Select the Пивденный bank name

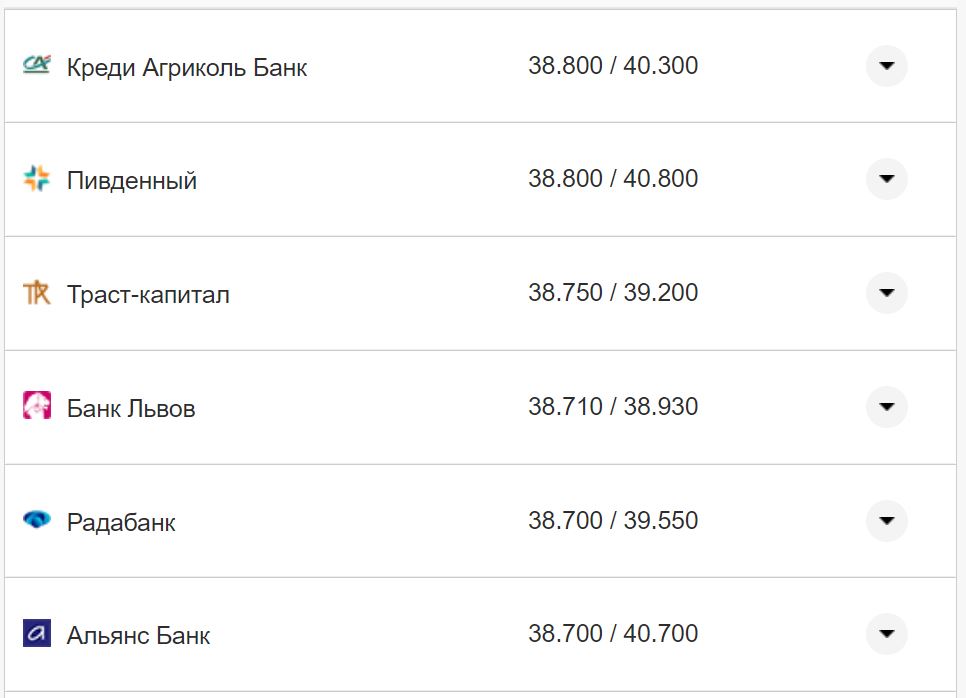pyautogui.click(x=132, y=181)
